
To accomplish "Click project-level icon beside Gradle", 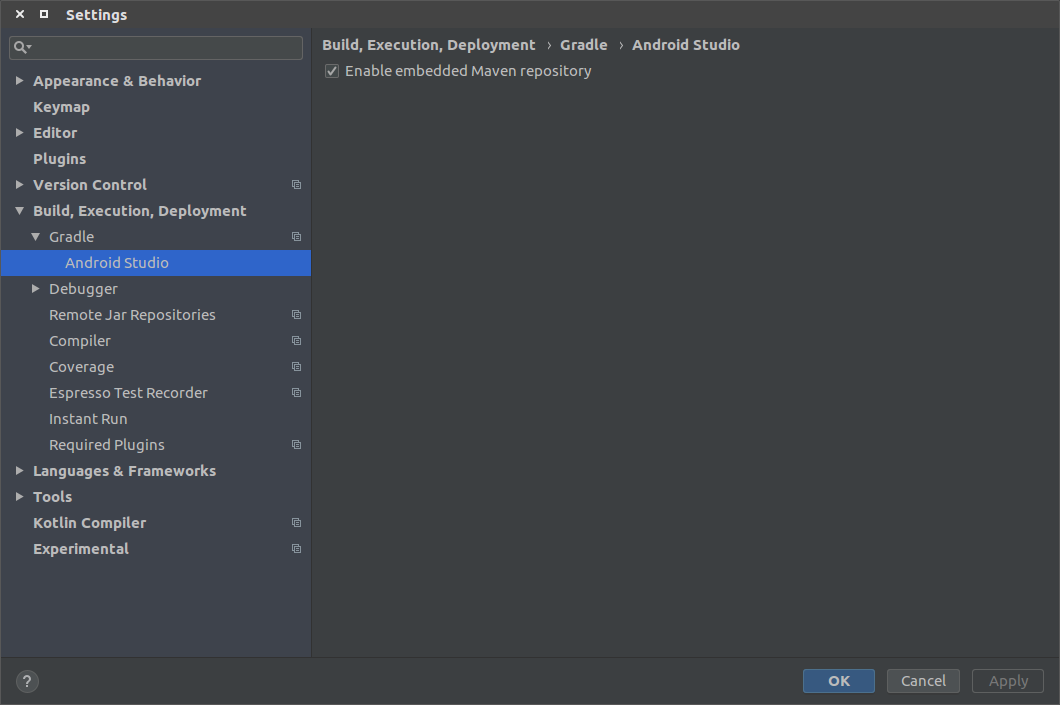I will 296,237.
